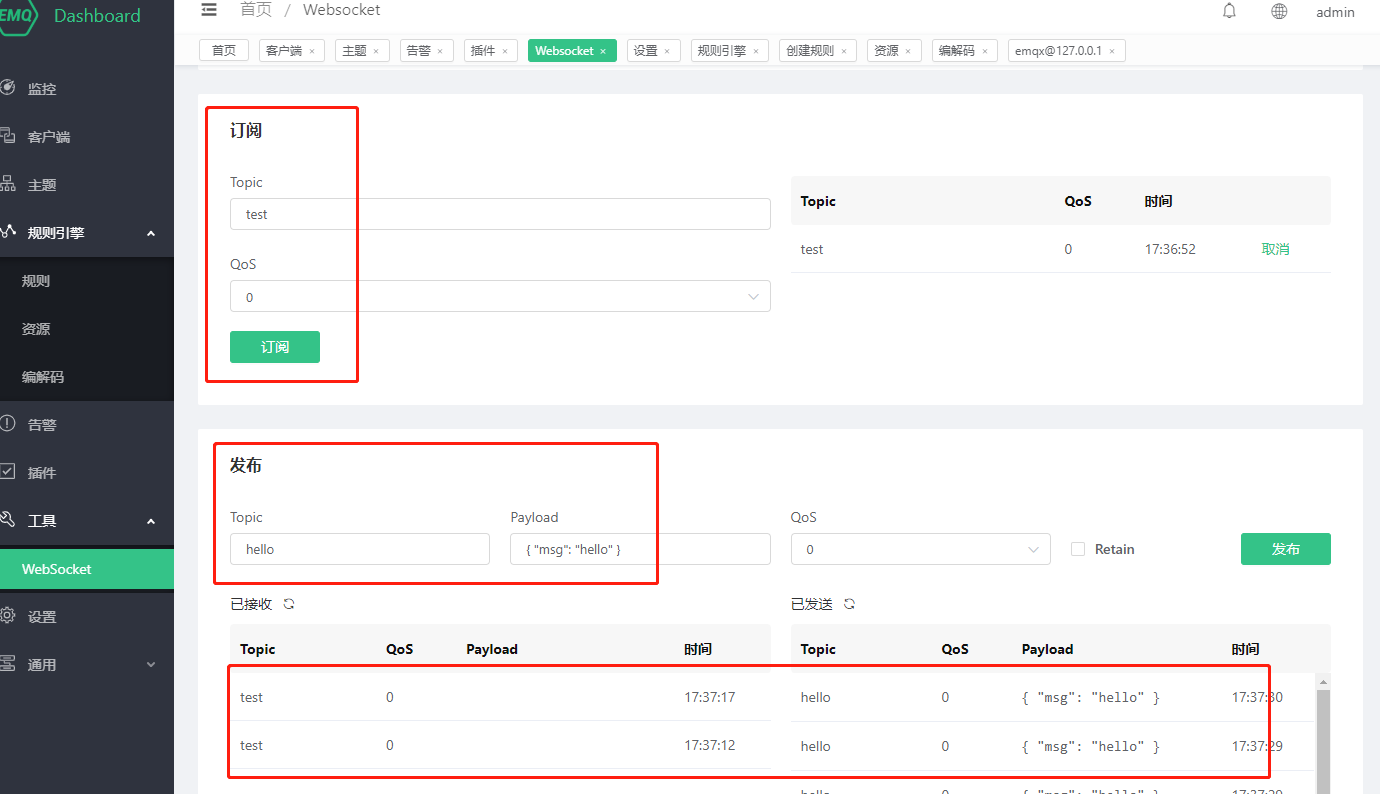Open 规则 submenu item
The height and width of the screenshot is (794, 1380).
[x=87, y=281]
